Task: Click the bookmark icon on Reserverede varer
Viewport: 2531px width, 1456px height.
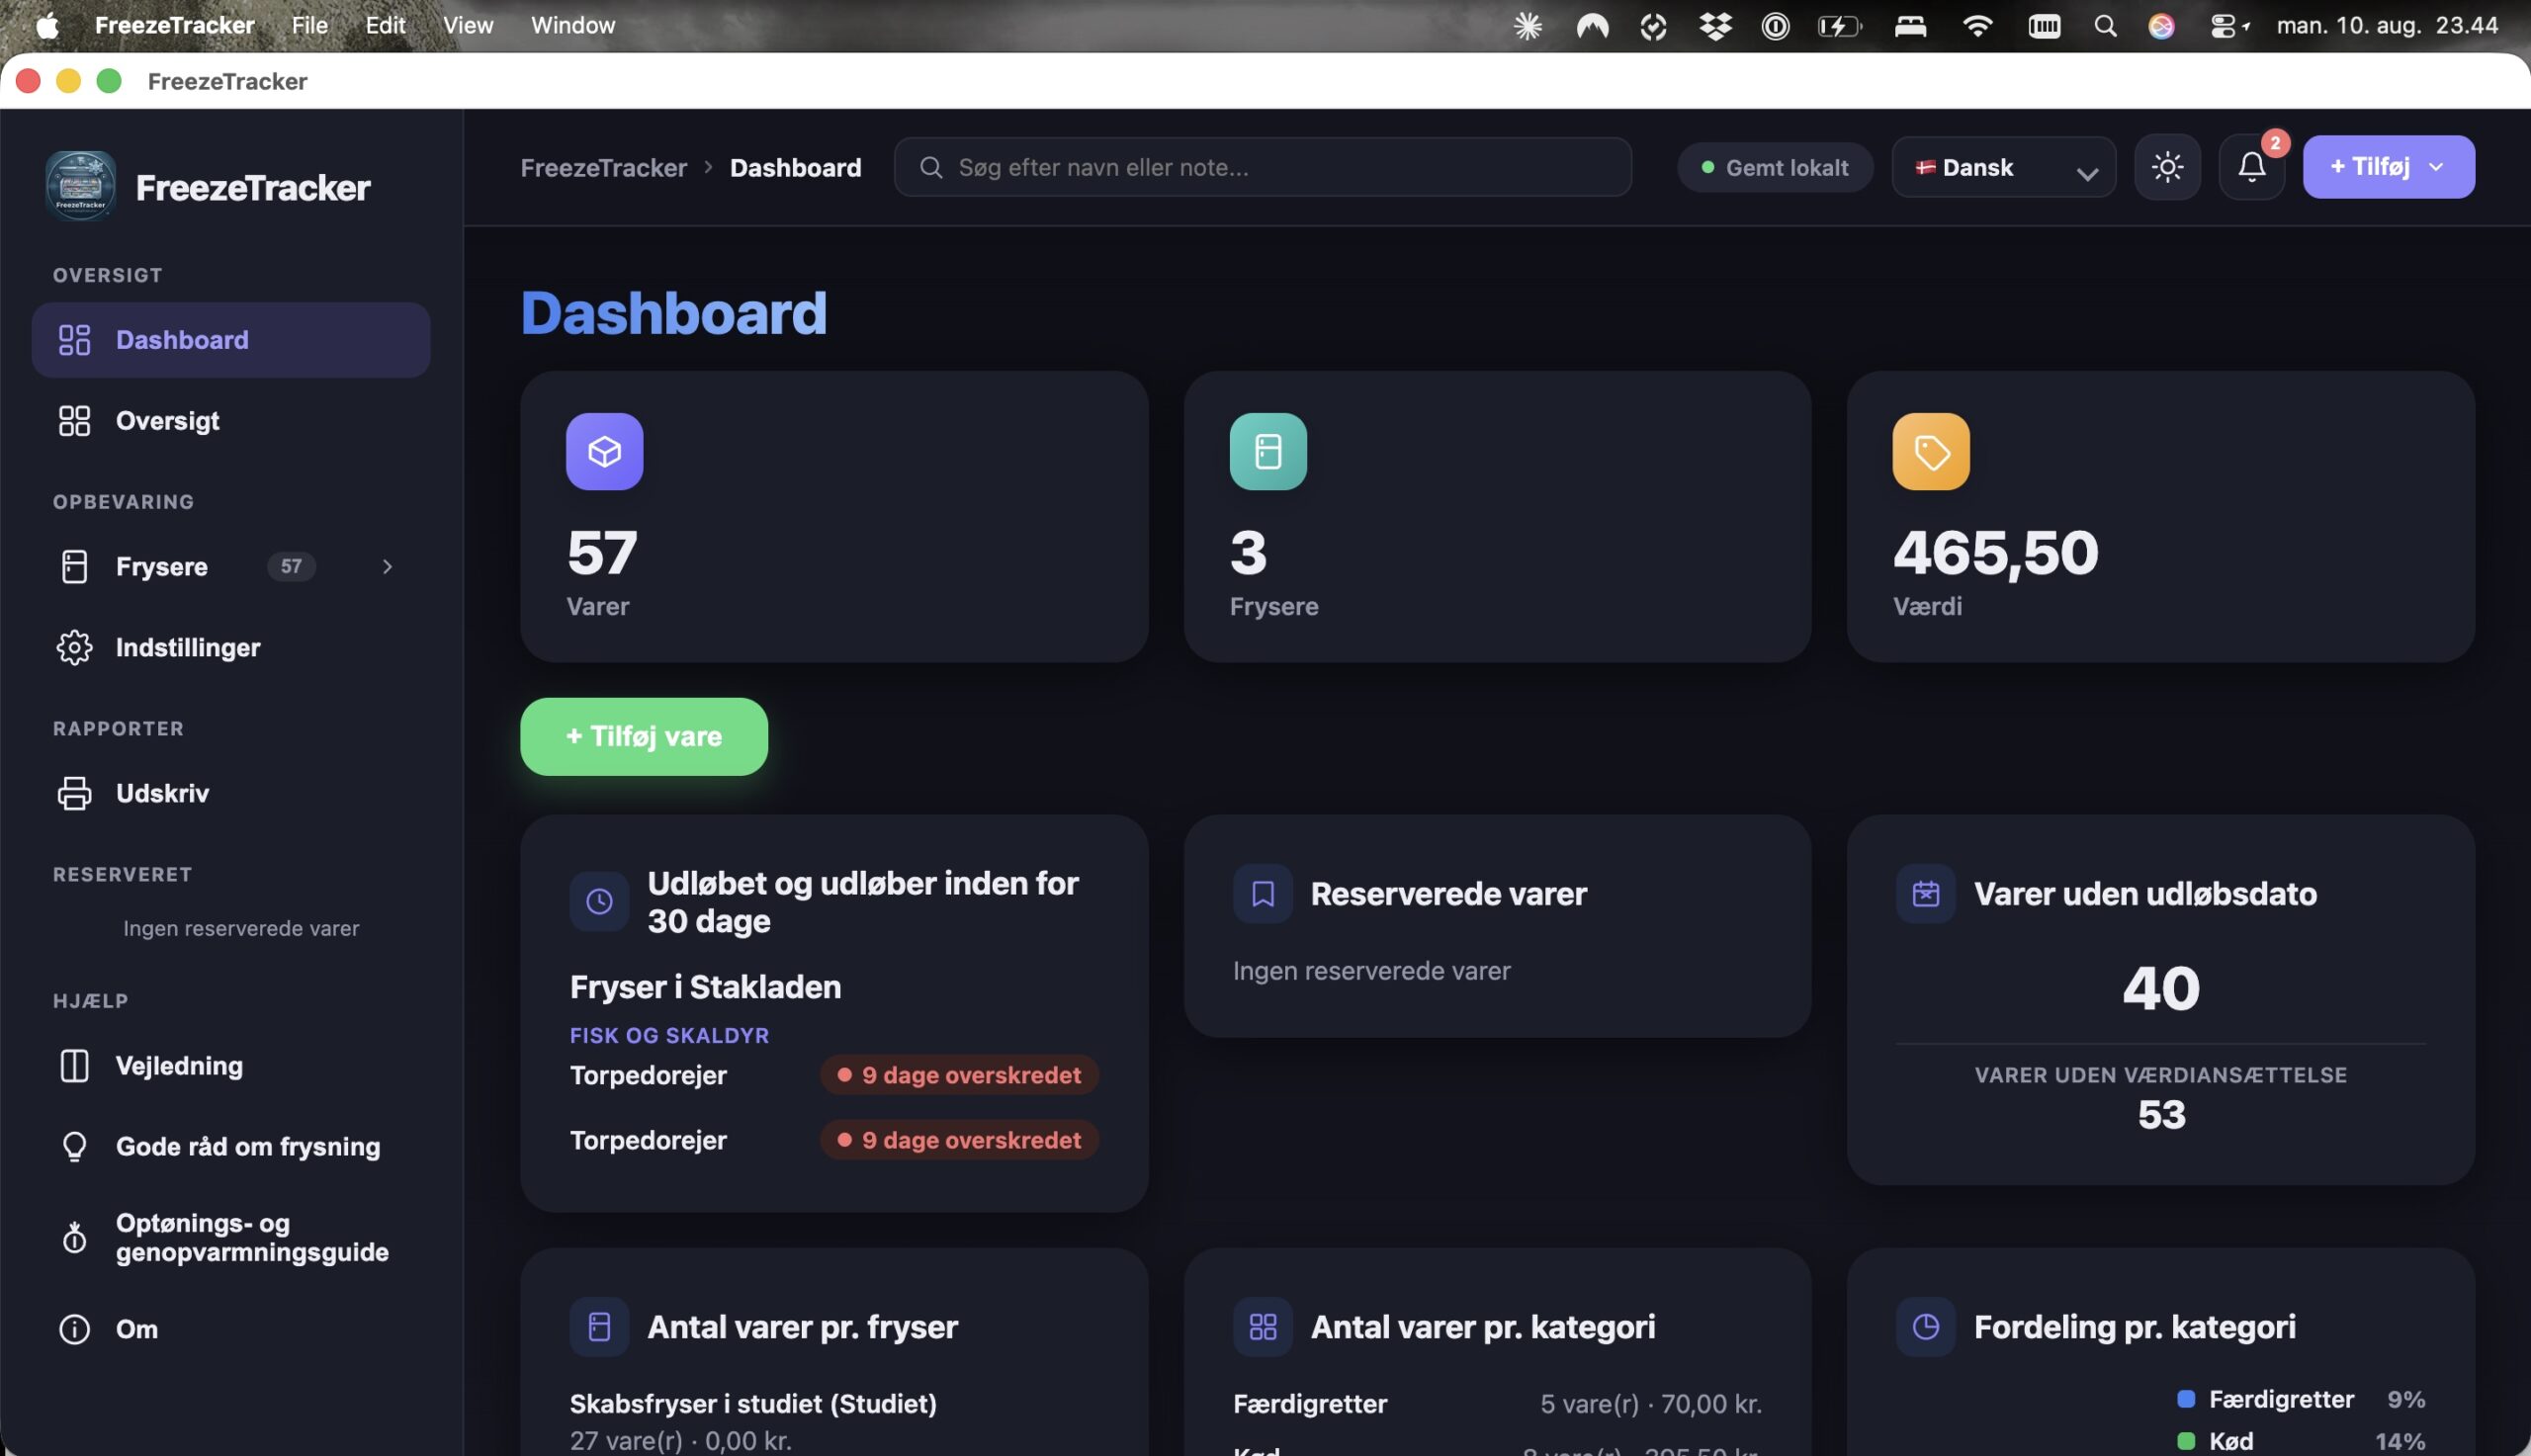Action: point(1262,894)
